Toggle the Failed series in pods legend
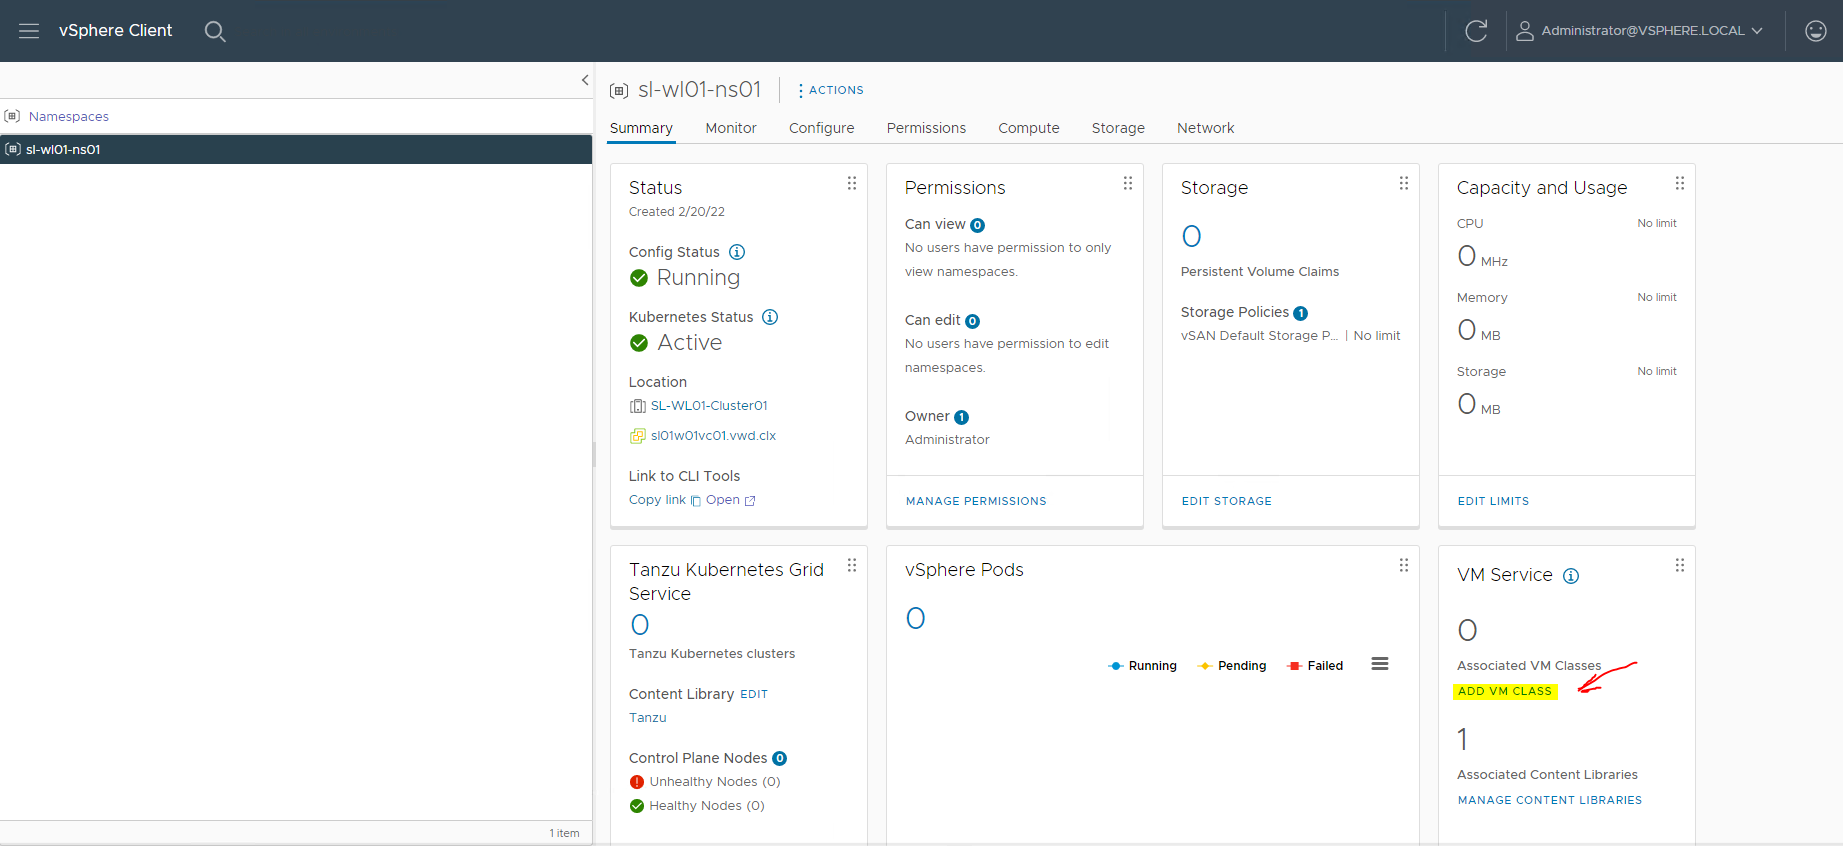Viewport: 1843px width, 846px height. click(x=1315, y=666)
